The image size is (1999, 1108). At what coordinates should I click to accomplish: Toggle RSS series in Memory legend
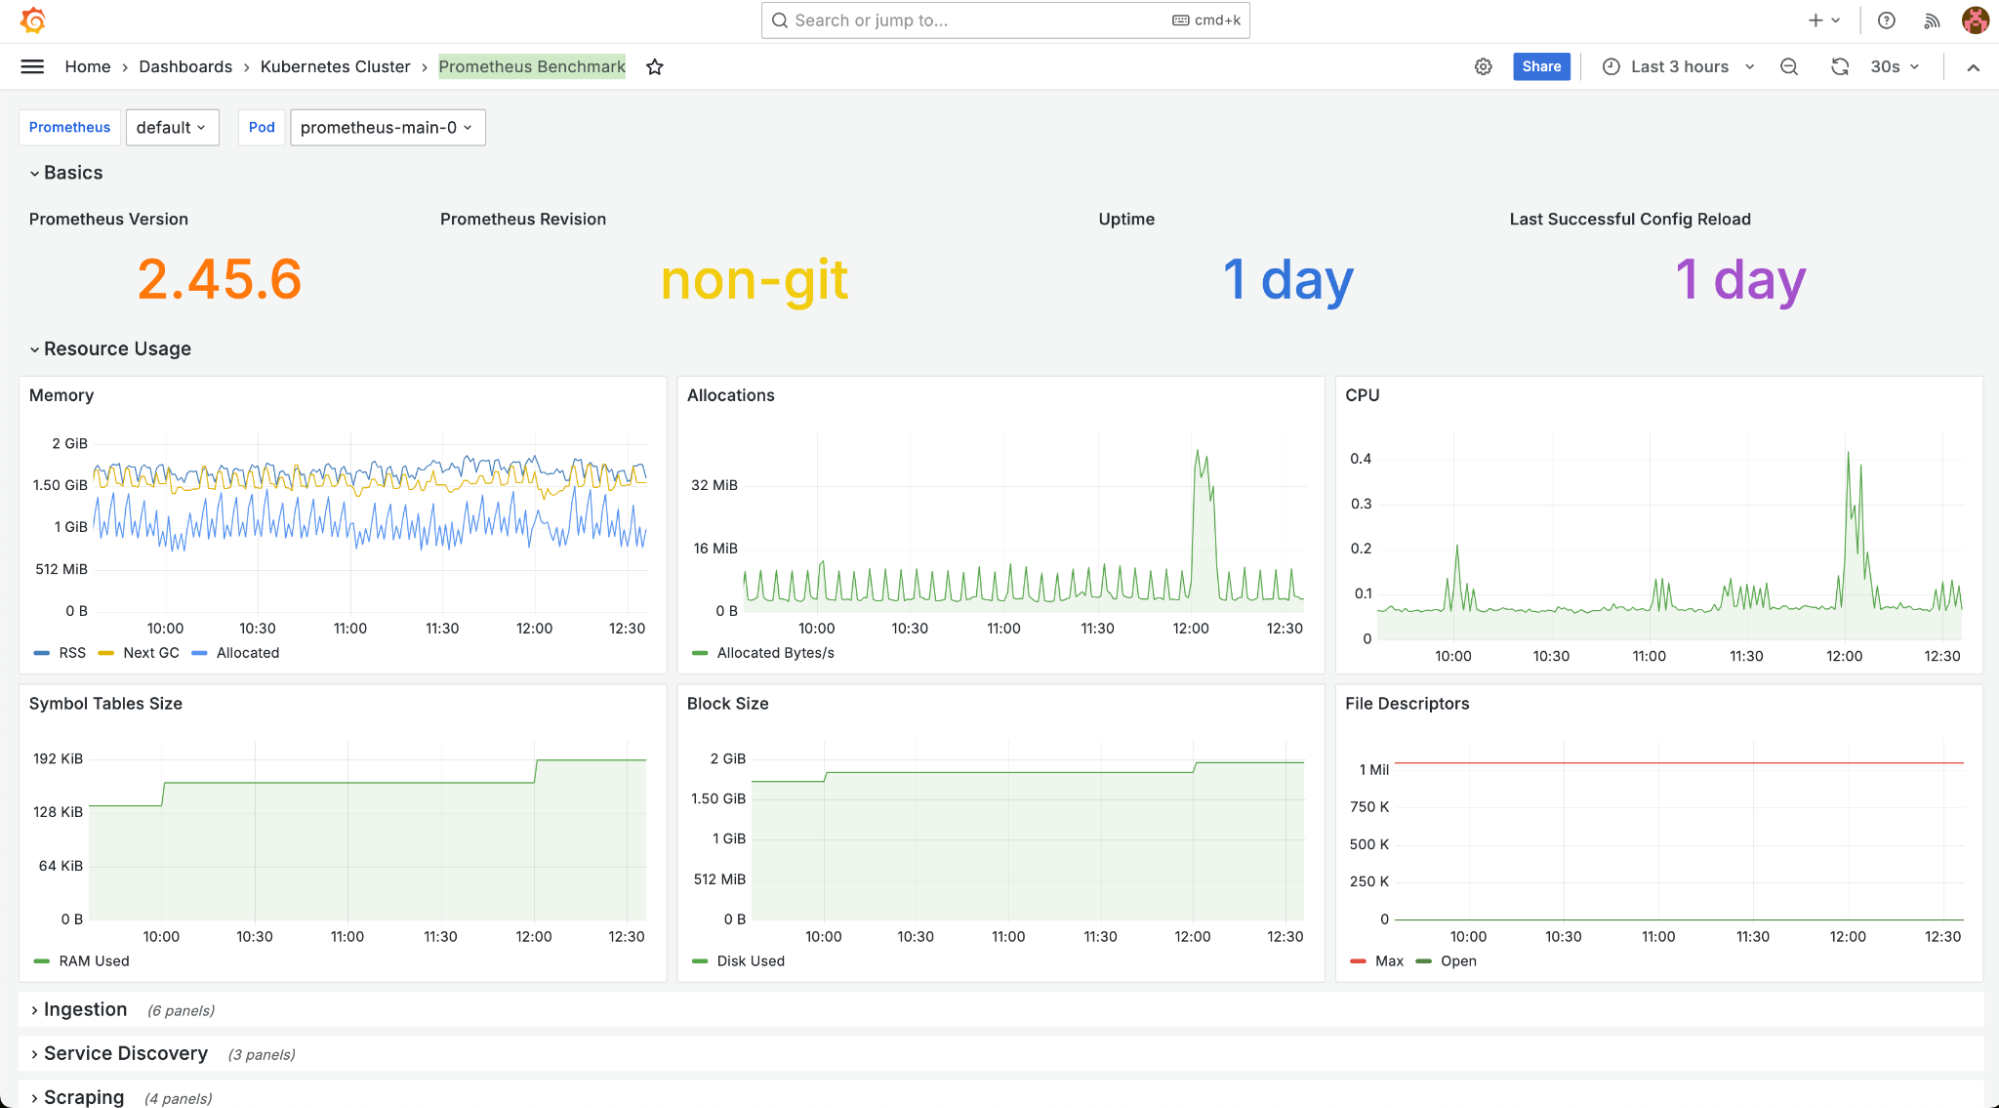click(x=71, y=653)
